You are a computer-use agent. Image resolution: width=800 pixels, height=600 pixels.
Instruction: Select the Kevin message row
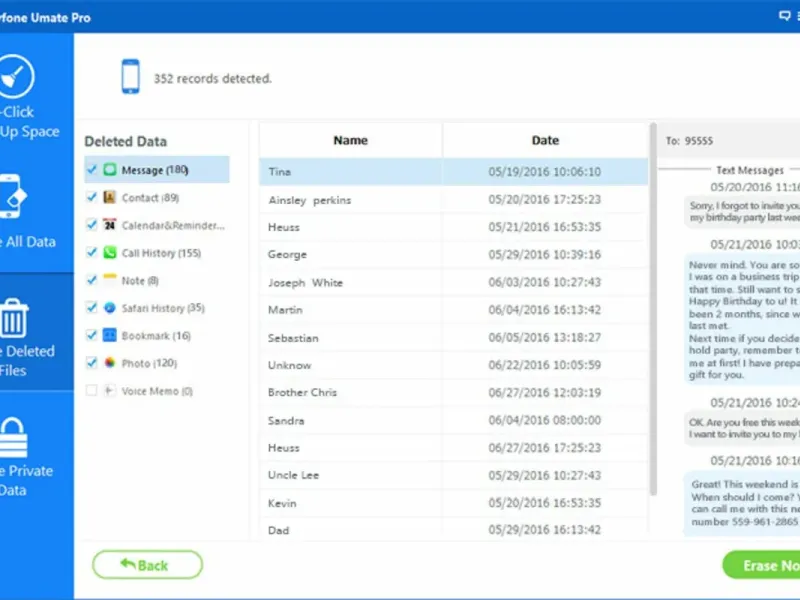point(454,503)
